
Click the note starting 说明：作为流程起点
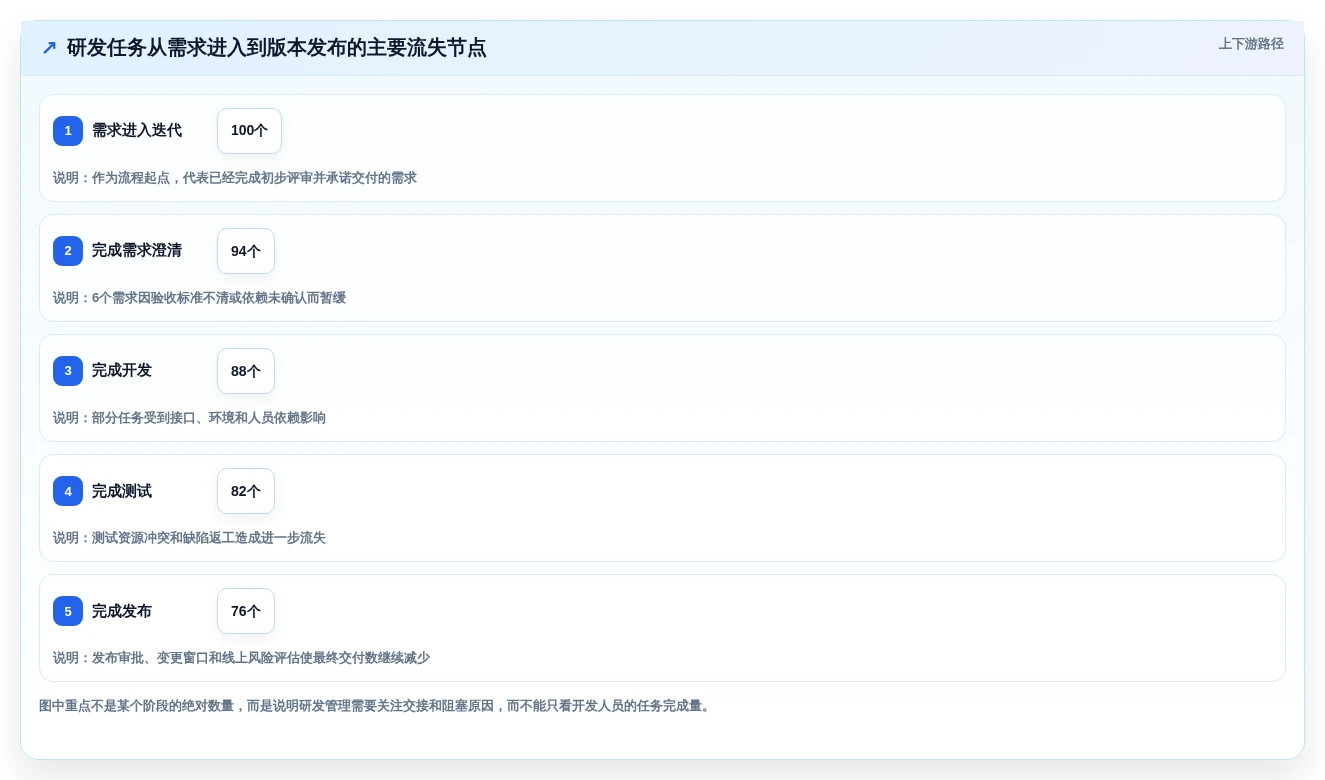[235, 178]
